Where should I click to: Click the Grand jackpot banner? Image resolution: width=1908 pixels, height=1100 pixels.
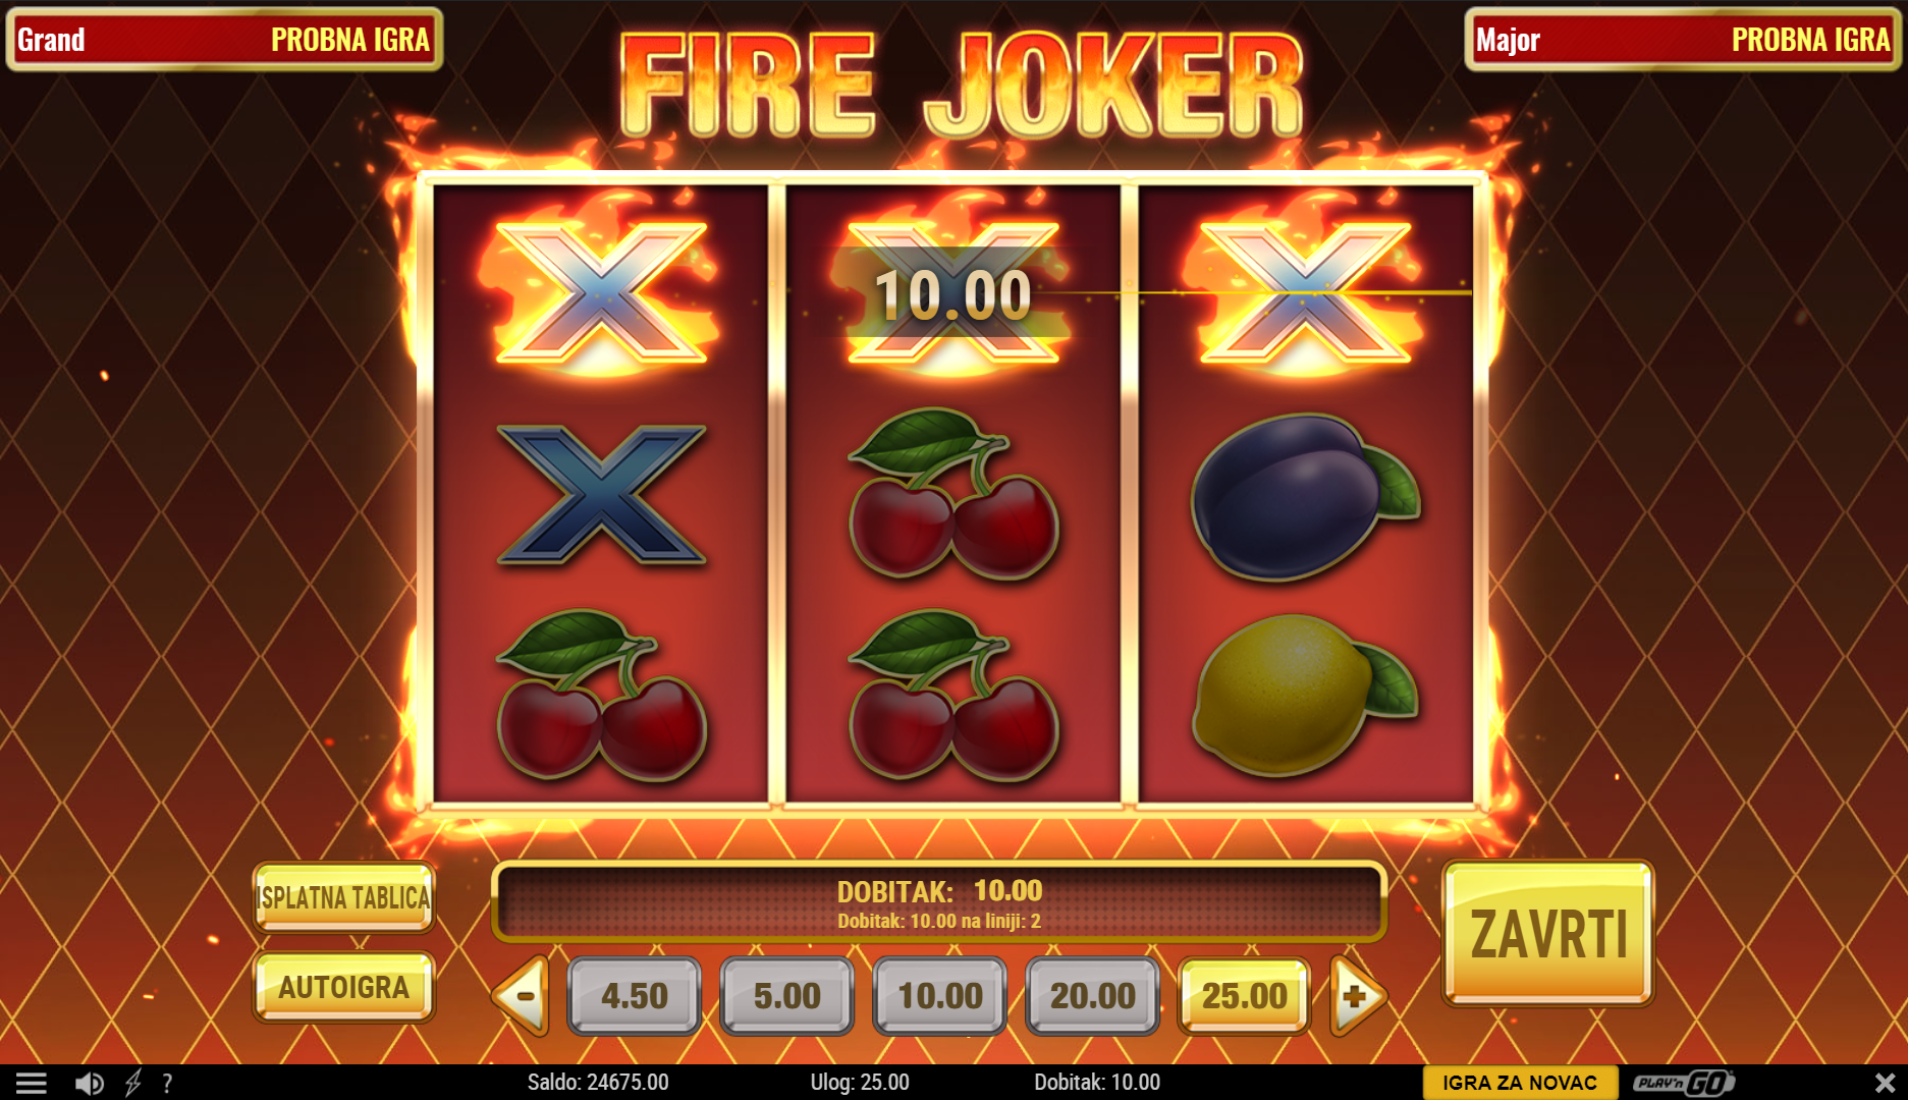224,40
